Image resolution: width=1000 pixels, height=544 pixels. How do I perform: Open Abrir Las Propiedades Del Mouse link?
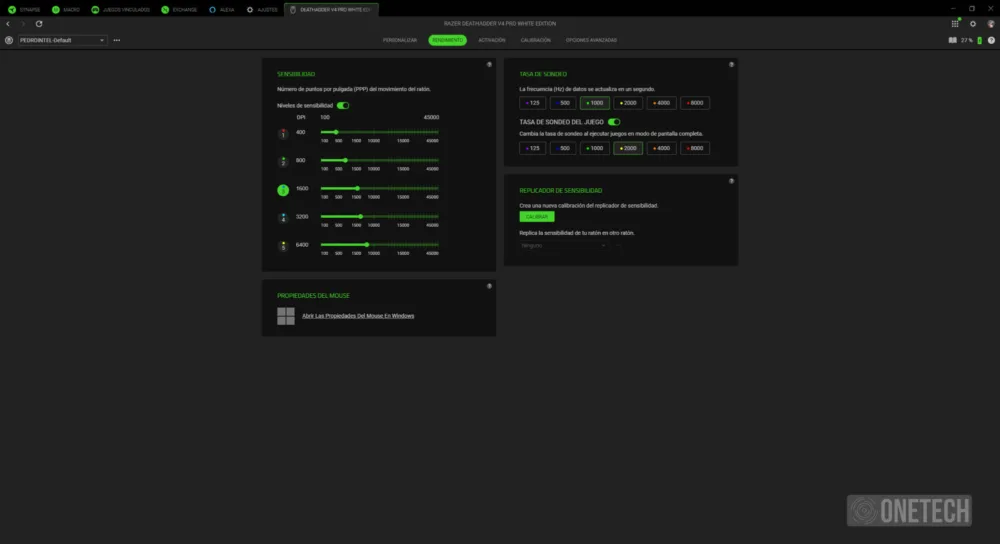pyautogui.click(x=358, y=316)
